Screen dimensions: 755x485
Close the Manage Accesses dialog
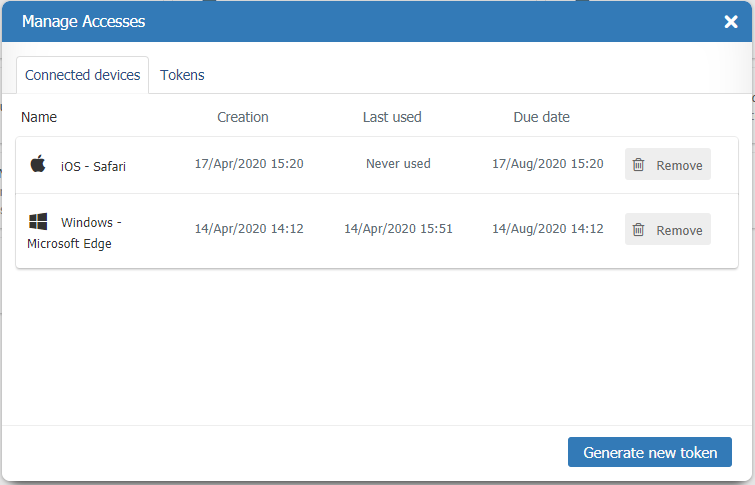[x=731, y=21]
